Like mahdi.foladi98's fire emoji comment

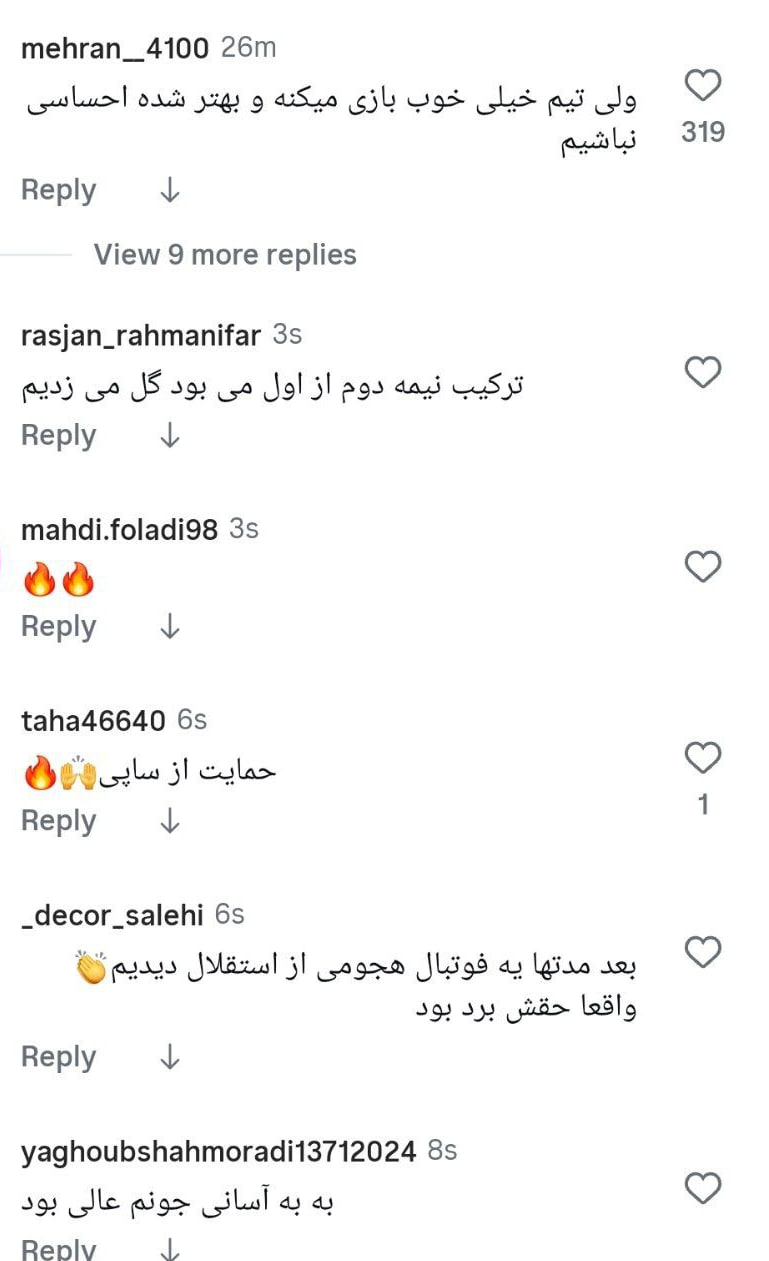[703, 567]
